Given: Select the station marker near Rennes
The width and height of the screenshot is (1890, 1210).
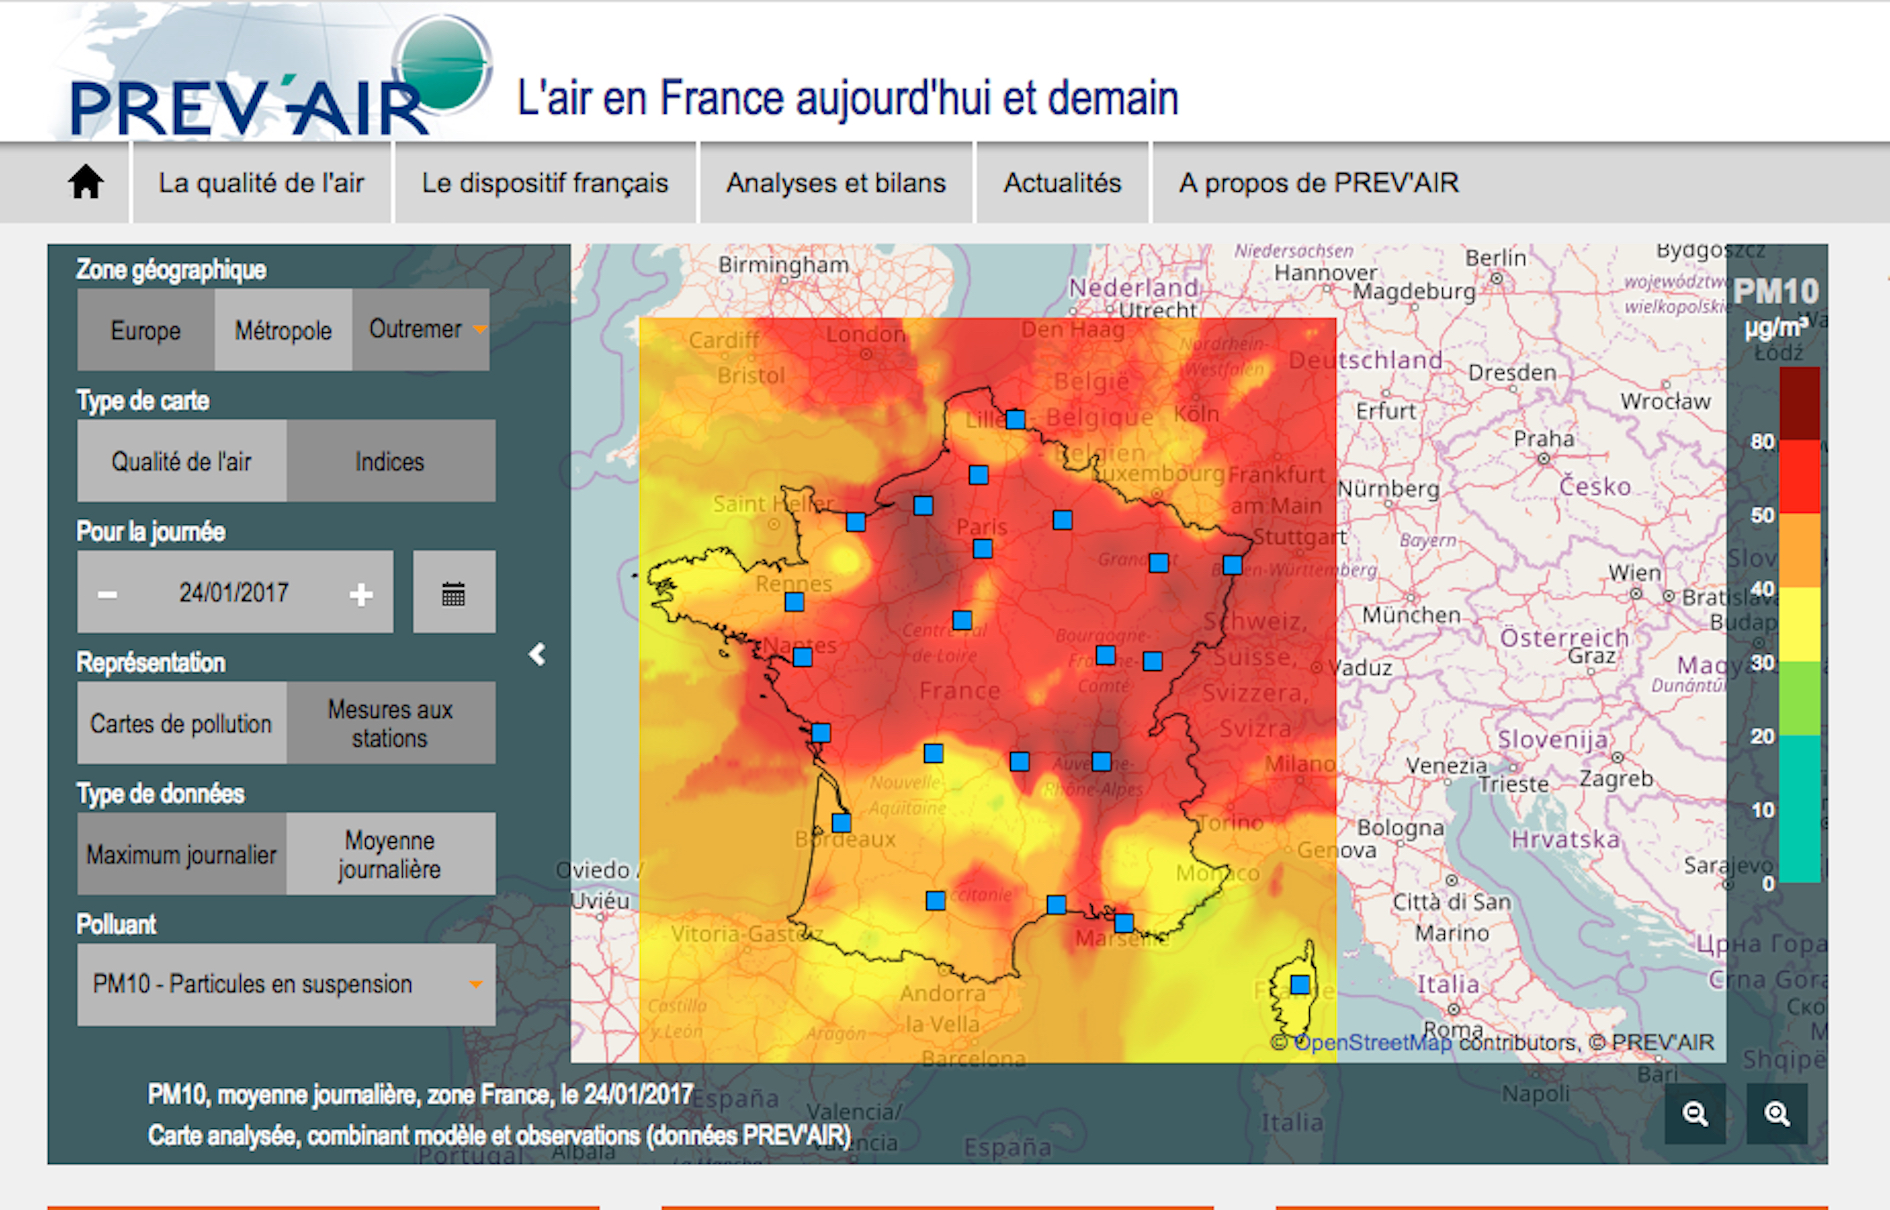Looking at the screenshot, I should coord(794,602).
